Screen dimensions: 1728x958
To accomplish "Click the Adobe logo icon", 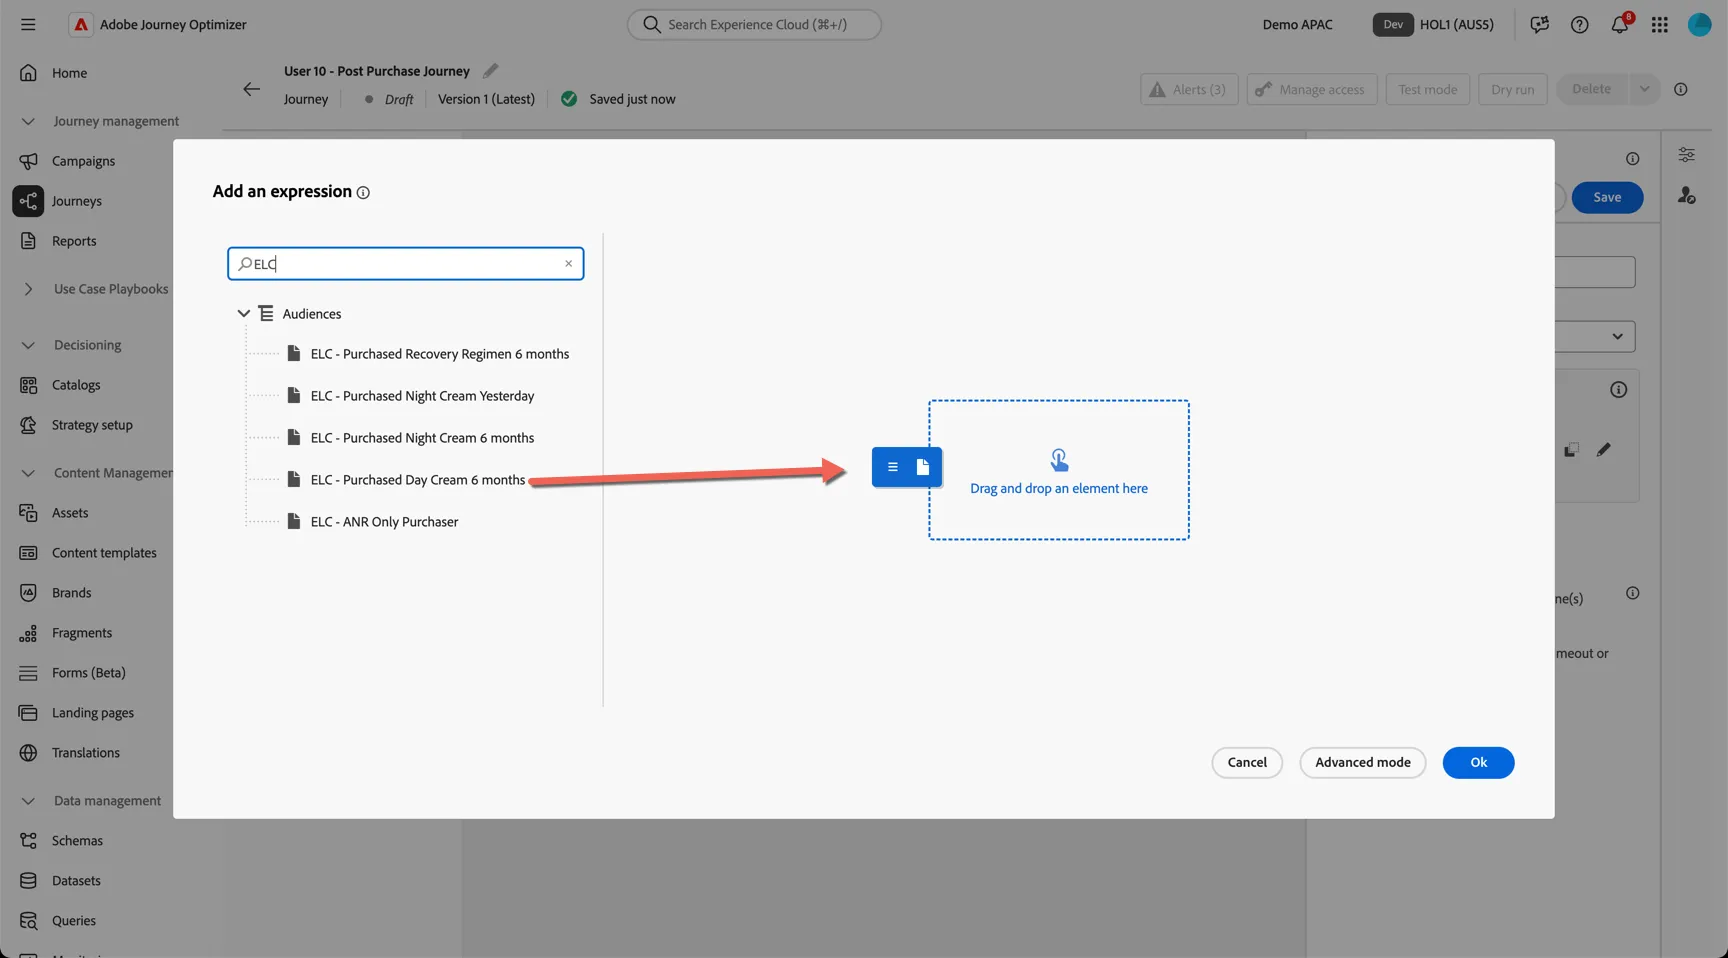I will 81,24.
